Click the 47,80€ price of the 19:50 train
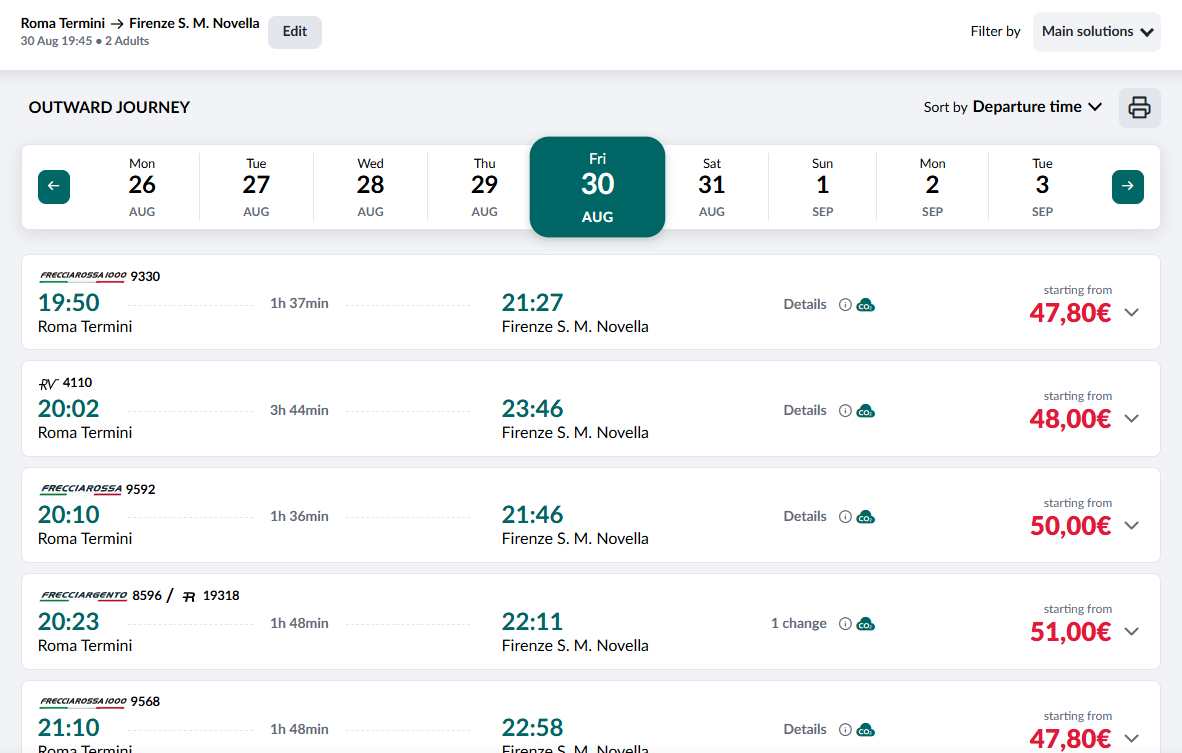The image size is (1182, 753). pos(1070,313)
